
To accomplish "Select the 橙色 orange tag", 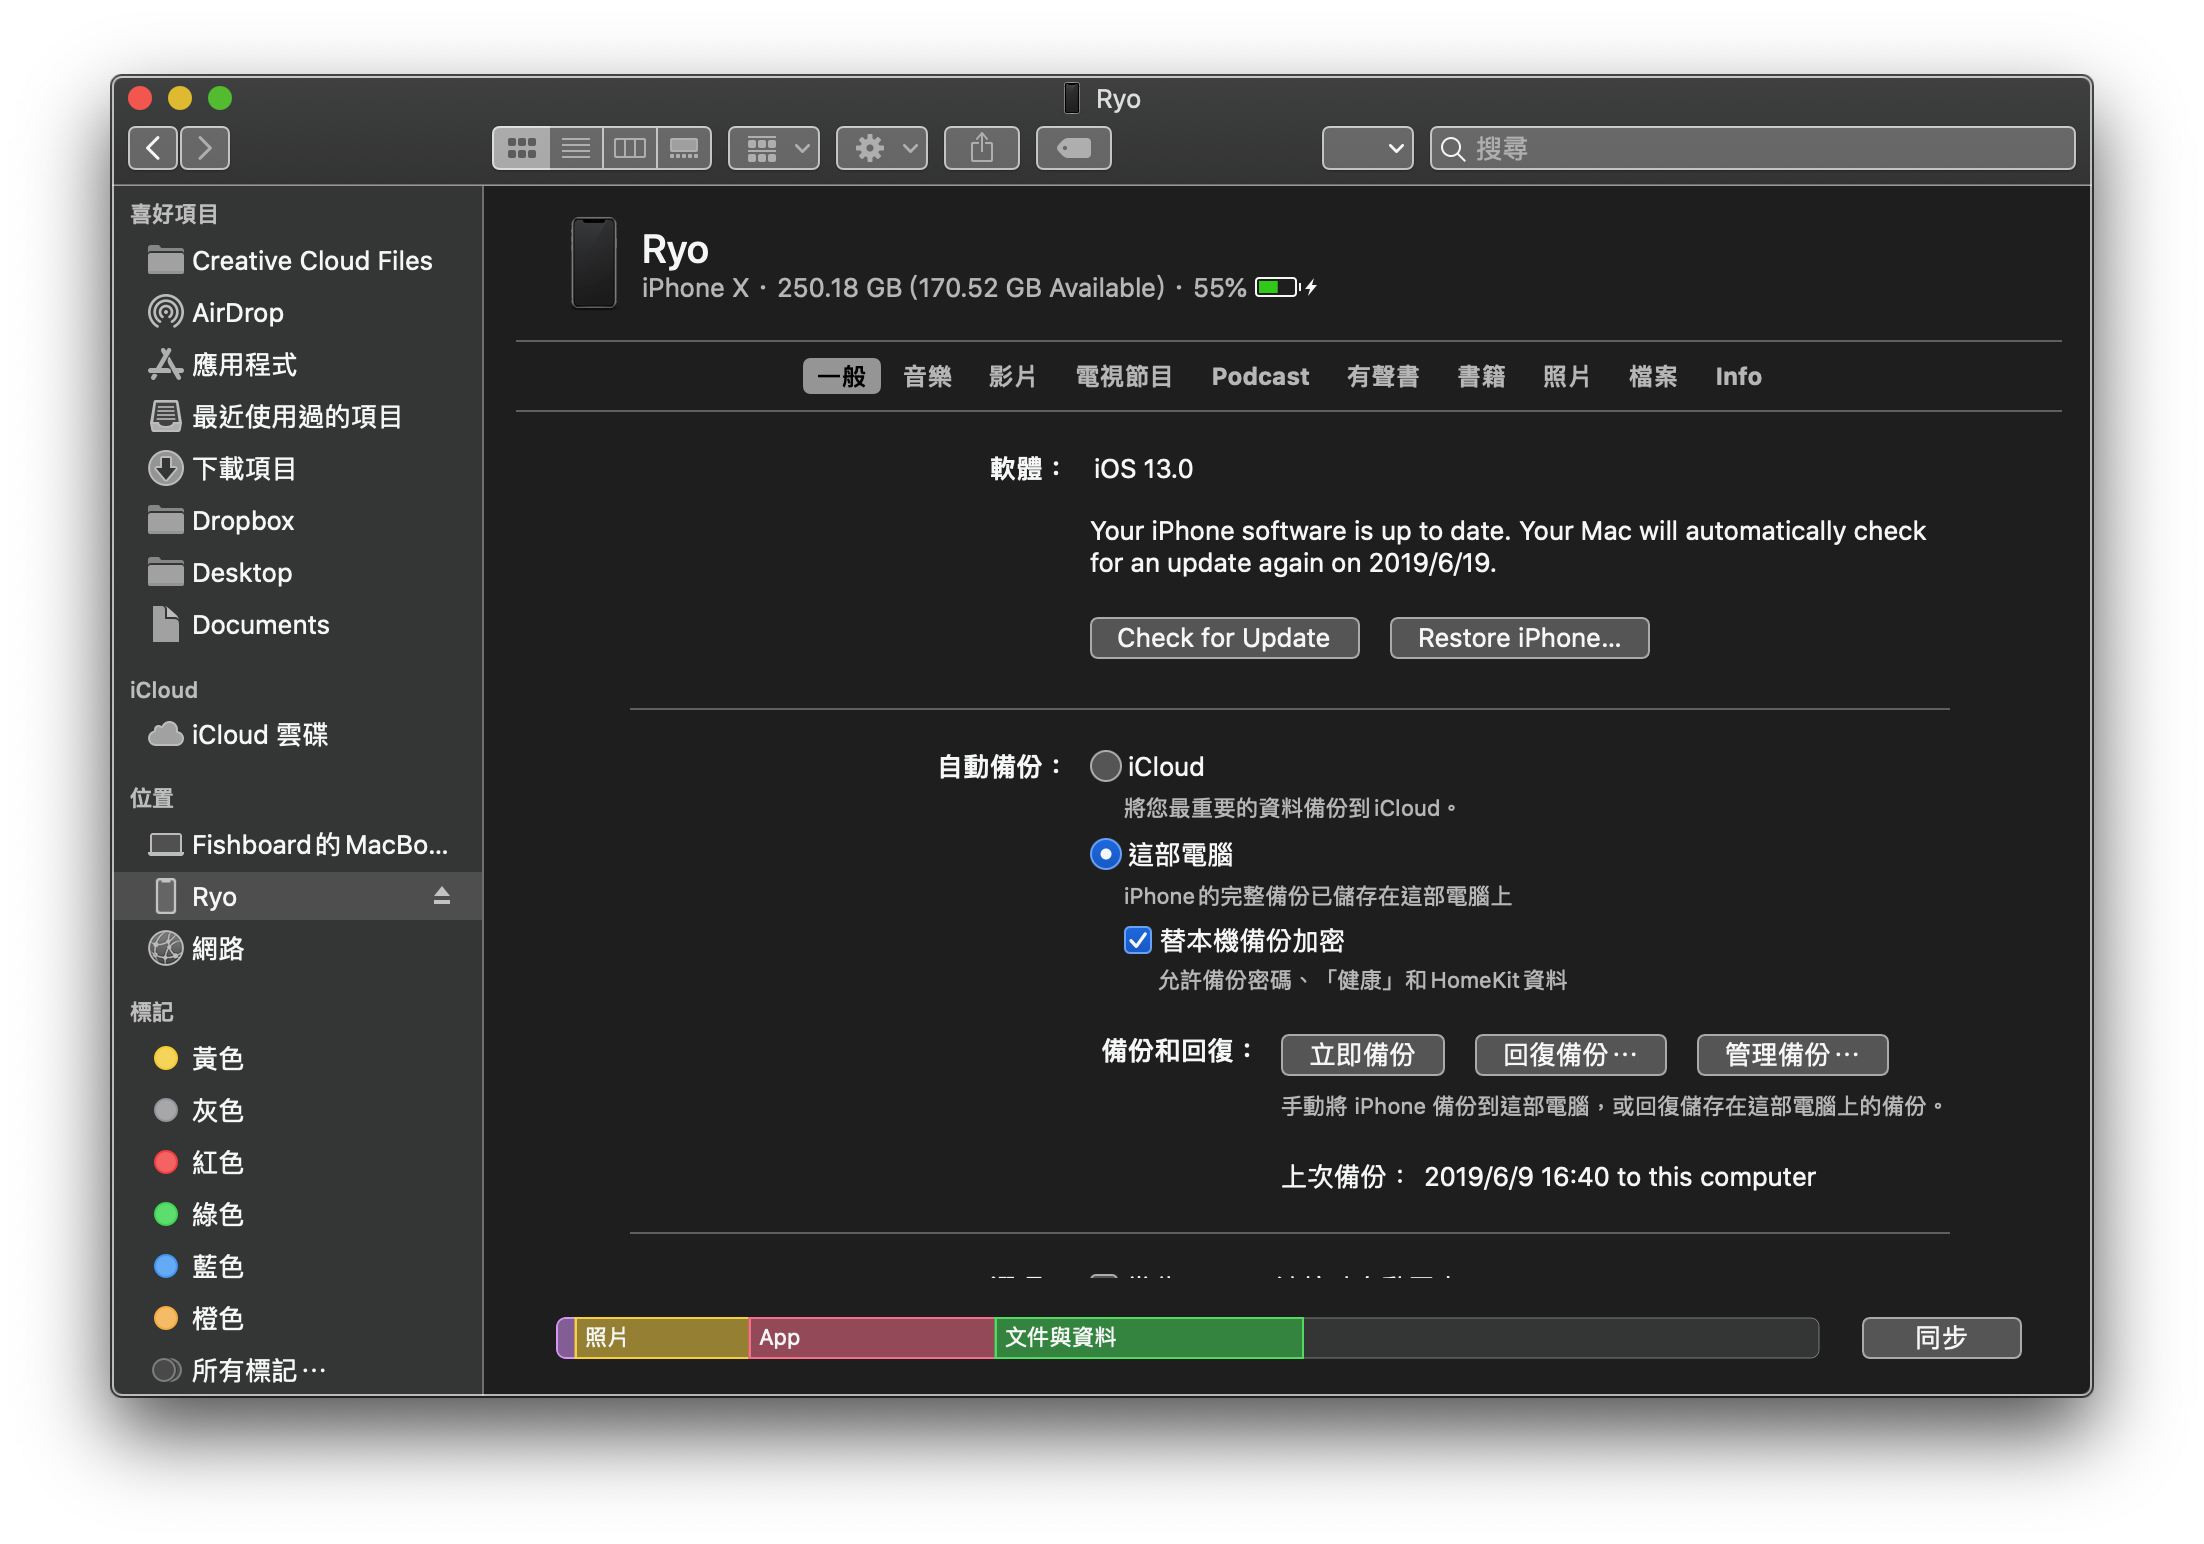I will pos(298,1319).
